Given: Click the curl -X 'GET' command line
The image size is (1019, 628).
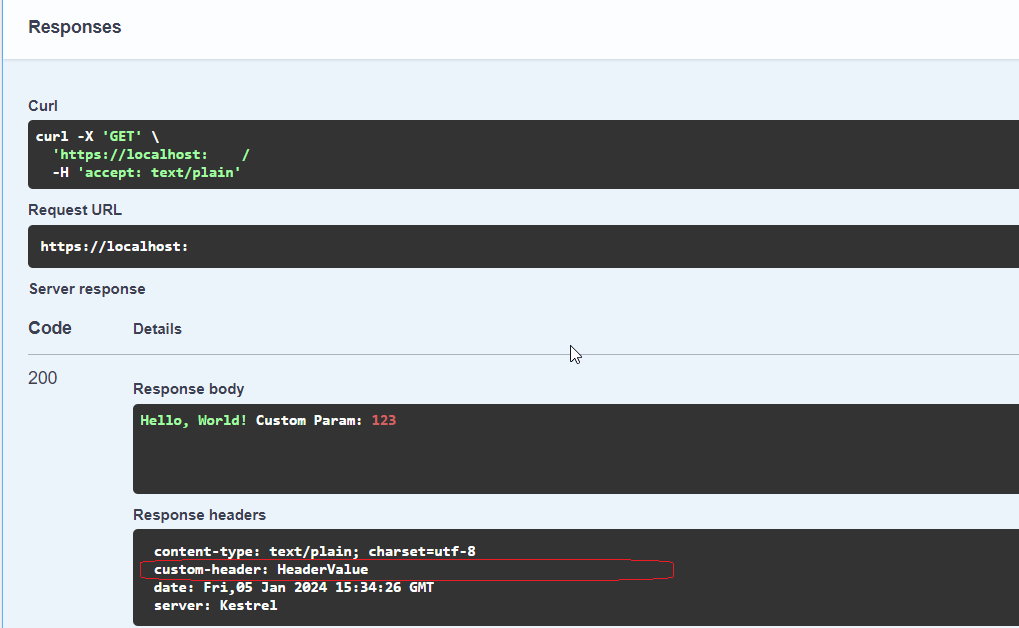Looking at the screenshot, I should [97, 137].
